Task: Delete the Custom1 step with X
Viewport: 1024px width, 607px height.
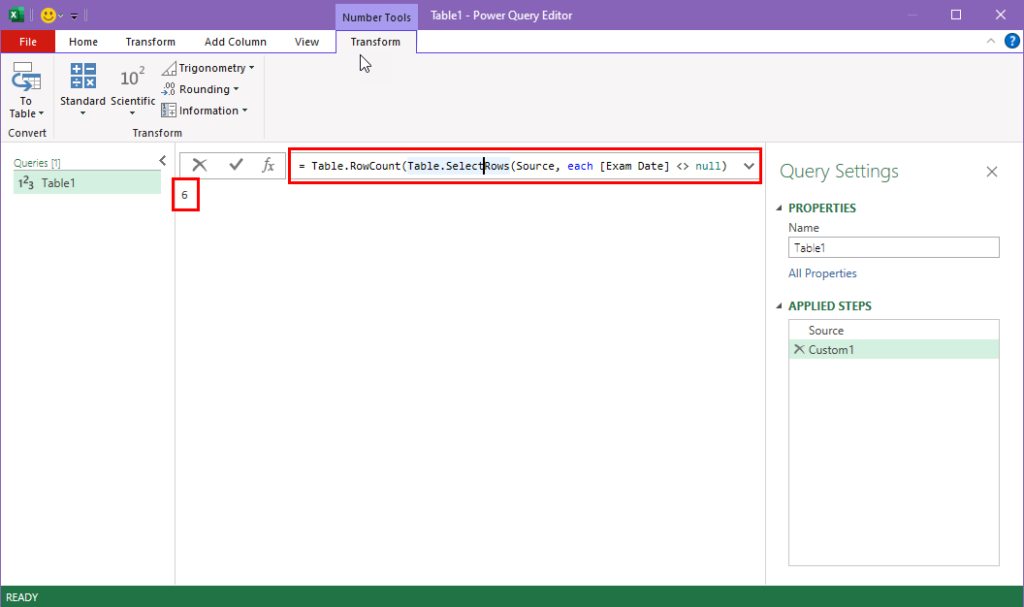Action: click(799, 350)
